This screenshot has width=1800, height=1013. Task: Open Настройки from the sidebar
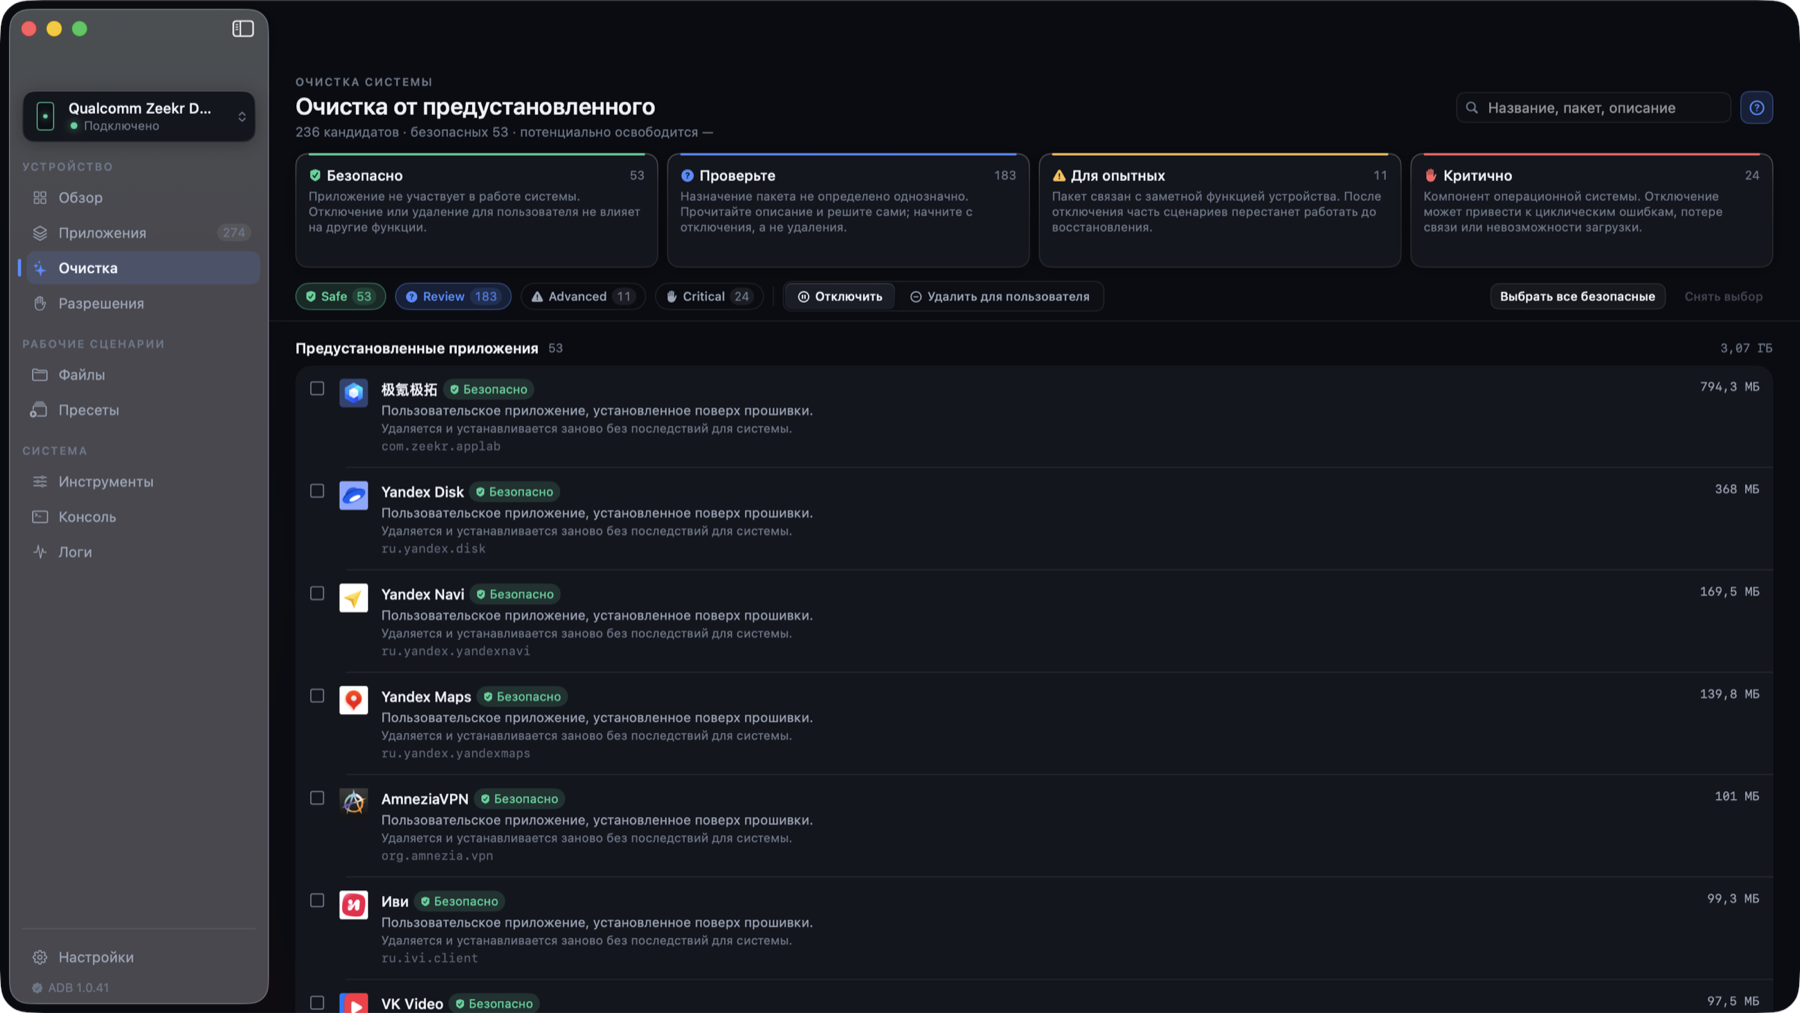pos(139,957)
